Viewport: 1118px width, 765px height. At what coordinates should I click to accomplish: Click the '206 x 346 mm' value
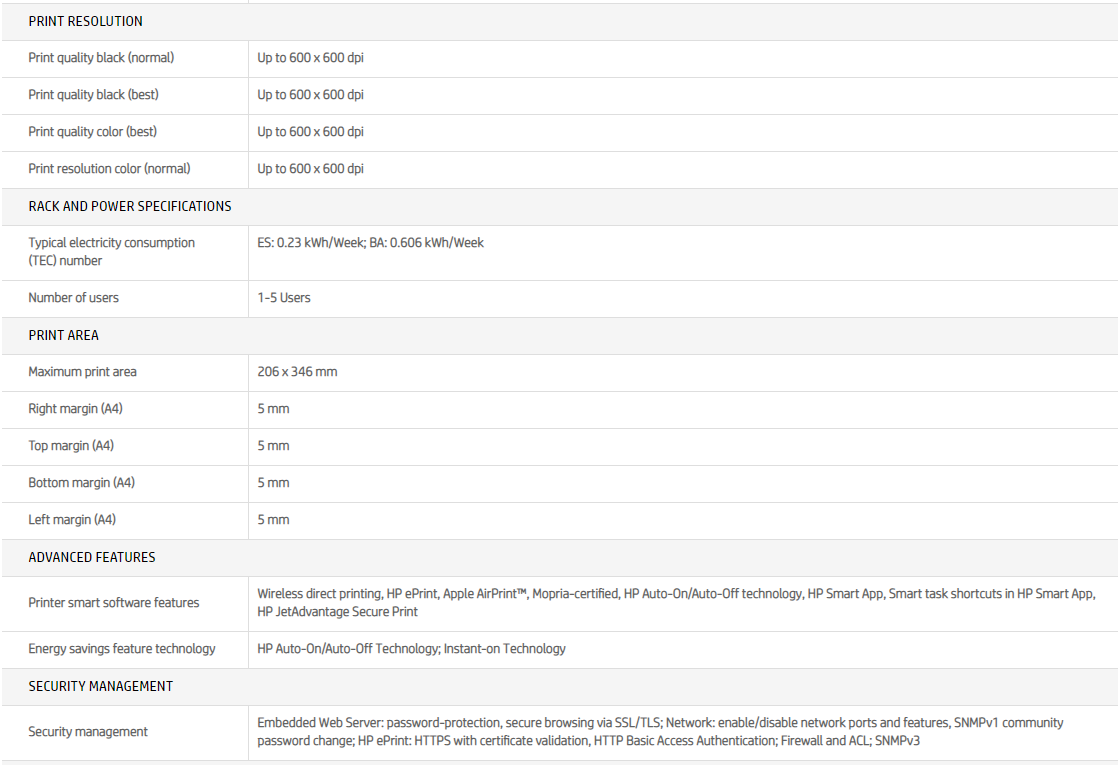pyautogui.click(x=297, y=372)
